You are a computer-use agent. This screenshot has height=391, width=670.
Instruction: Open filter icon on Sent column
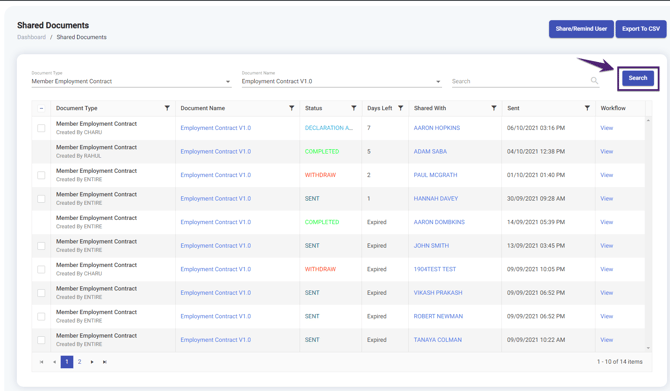point(587,108)
